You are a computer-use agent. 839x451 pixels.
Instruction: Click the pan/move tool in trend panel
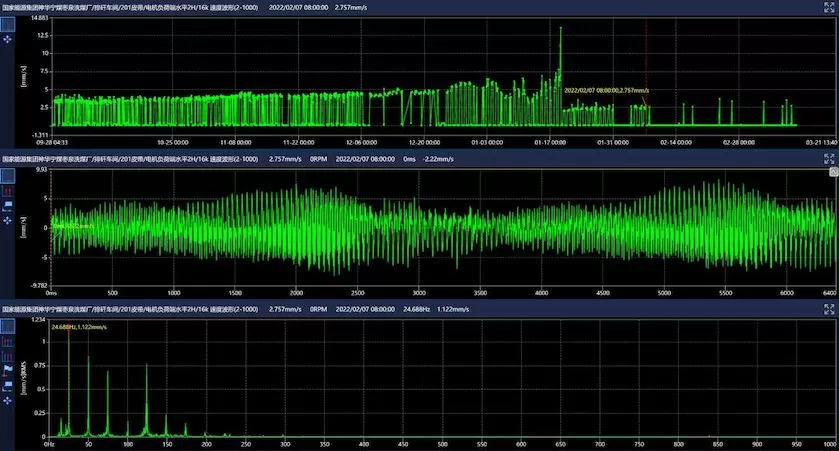(x=8, y=39)
